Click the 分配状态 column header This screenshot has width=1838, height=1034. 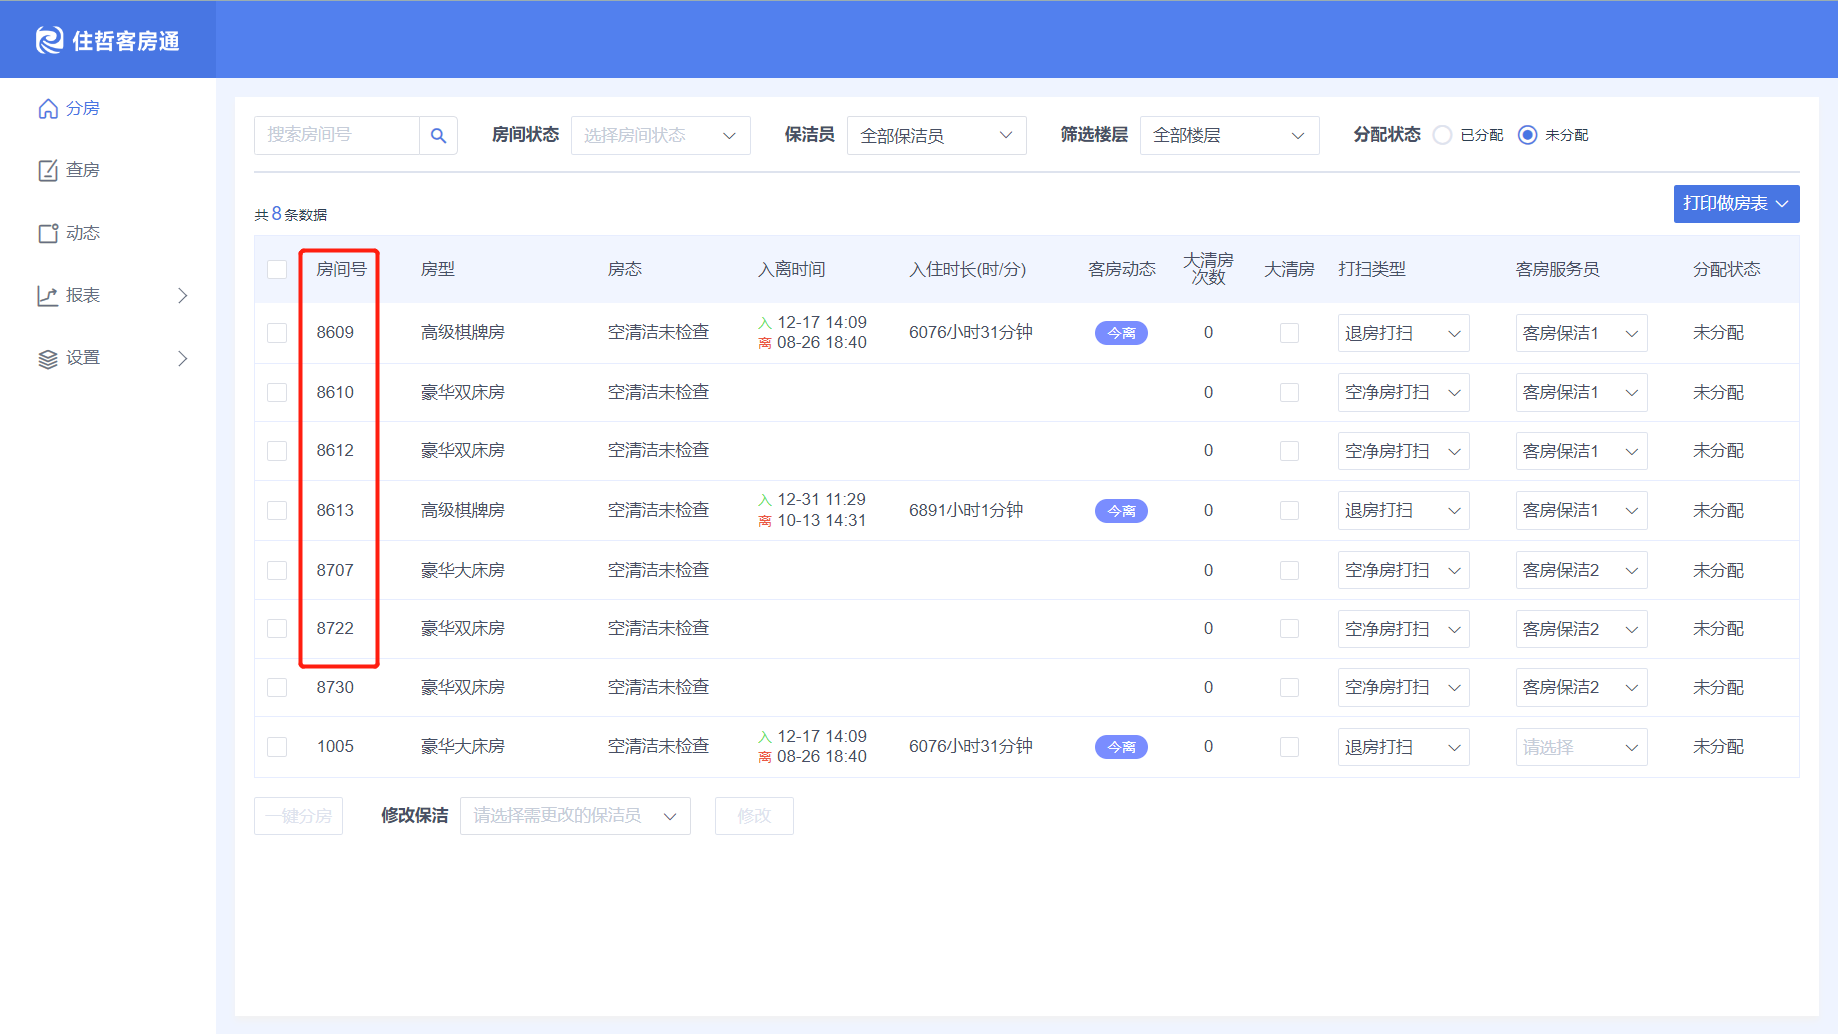click(x=1727, y=270)
